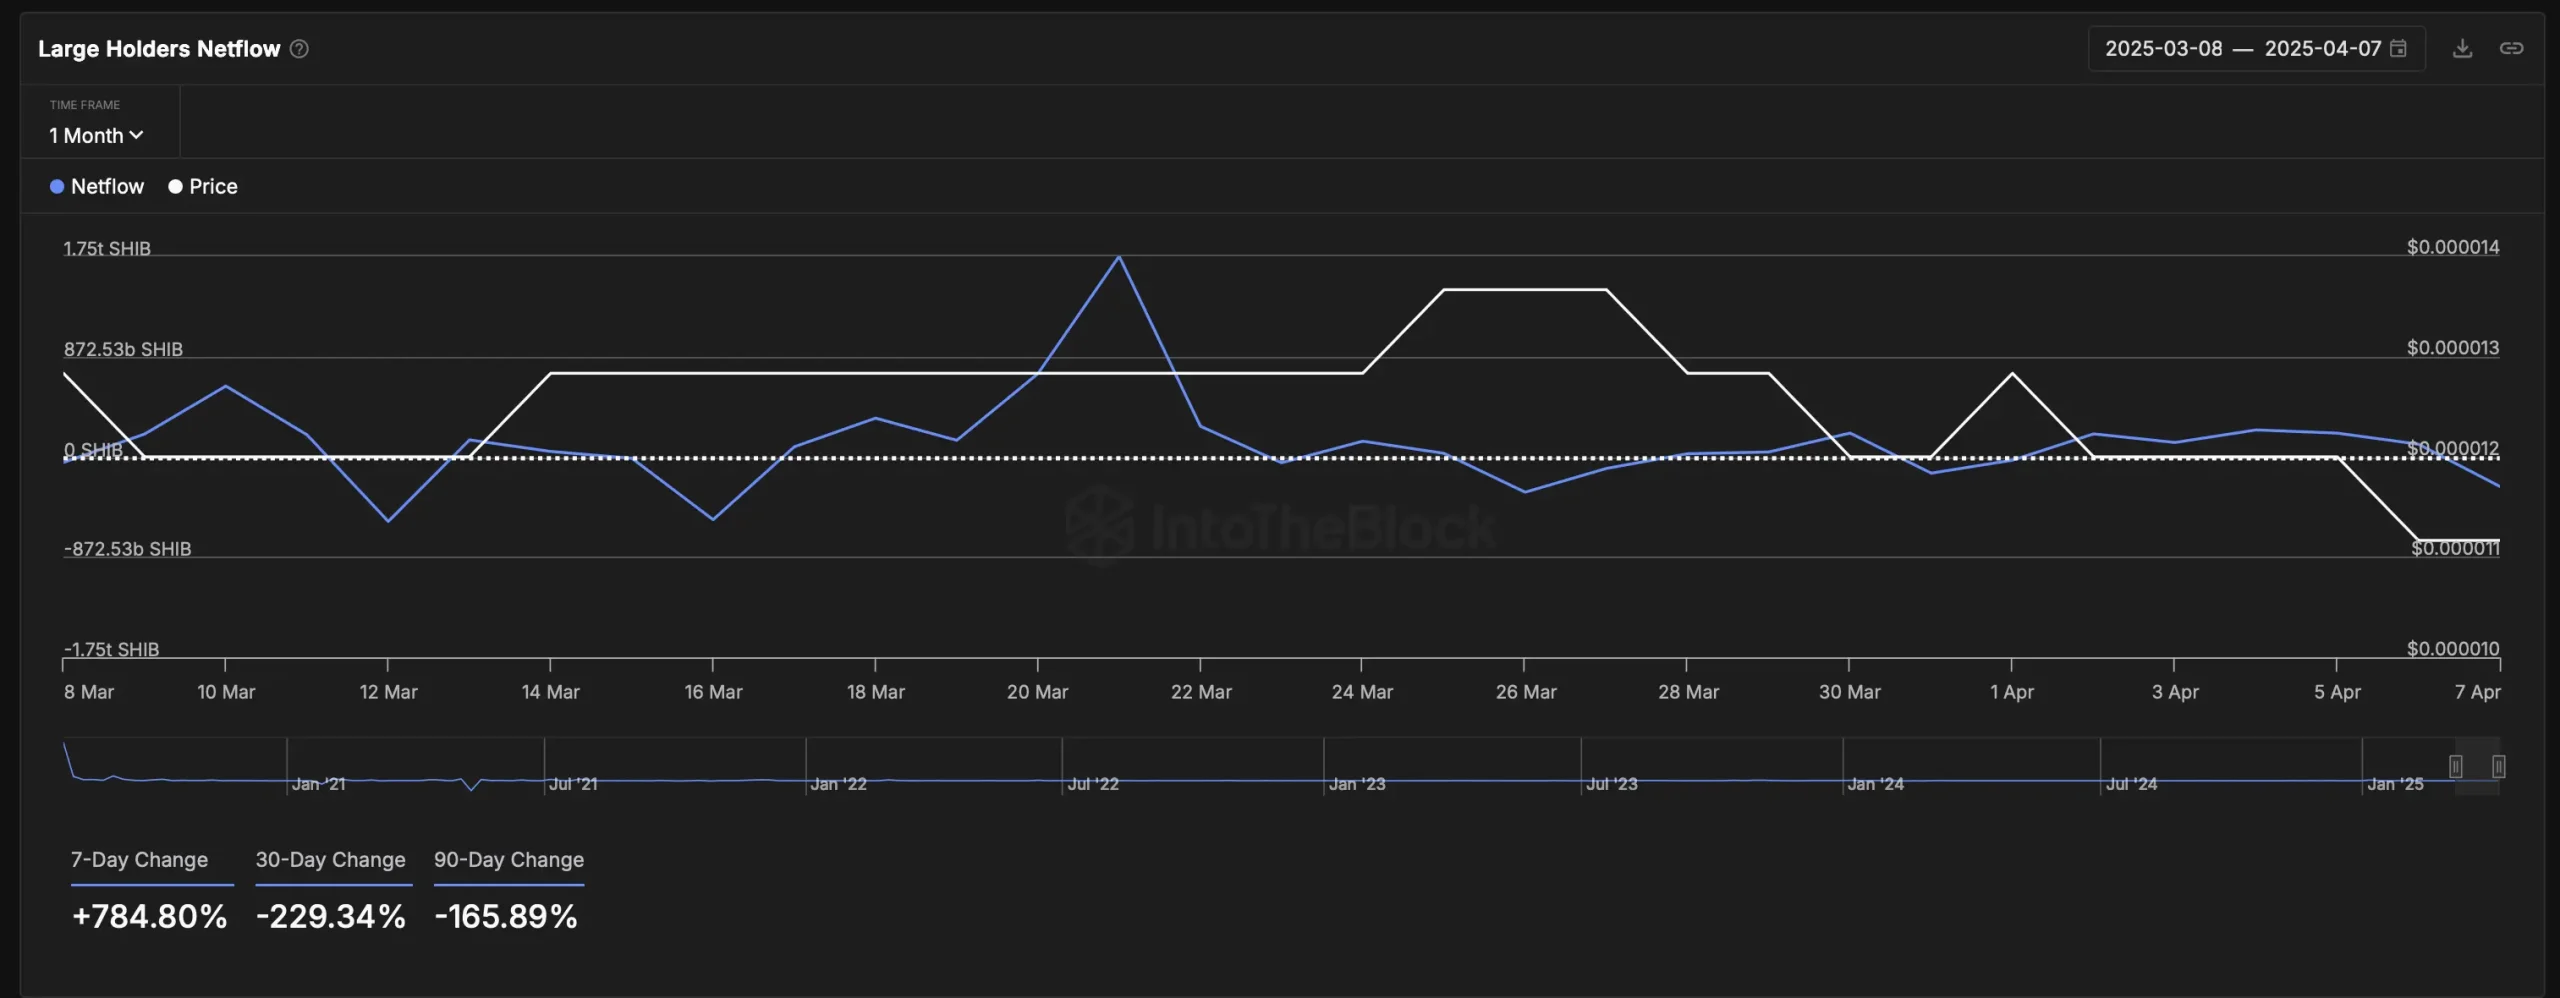This screenshot has height=998, width=2560.
Task: Click the Jan '21 navigator label
Action: (x=318, y=784)
